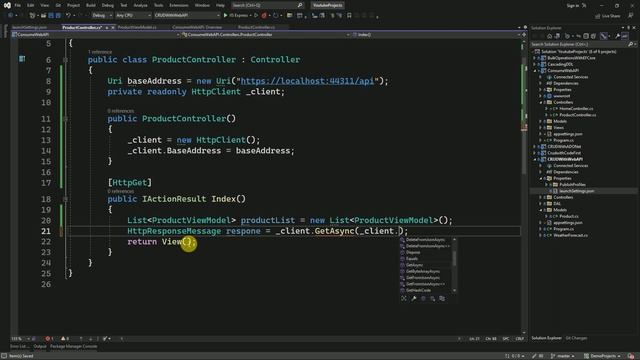Click the pin icon in Solution Explorer title
This screenshot has width=640, height=360.
pyautogui.click(x=629, y=28)
